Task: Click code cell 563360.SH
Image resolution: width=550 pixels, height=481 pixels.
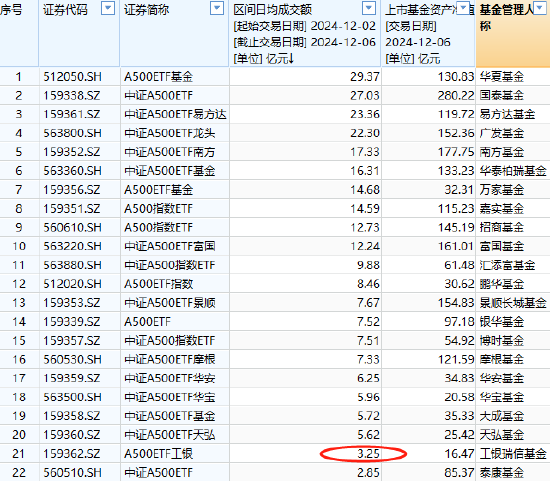Action: [72, 171]
